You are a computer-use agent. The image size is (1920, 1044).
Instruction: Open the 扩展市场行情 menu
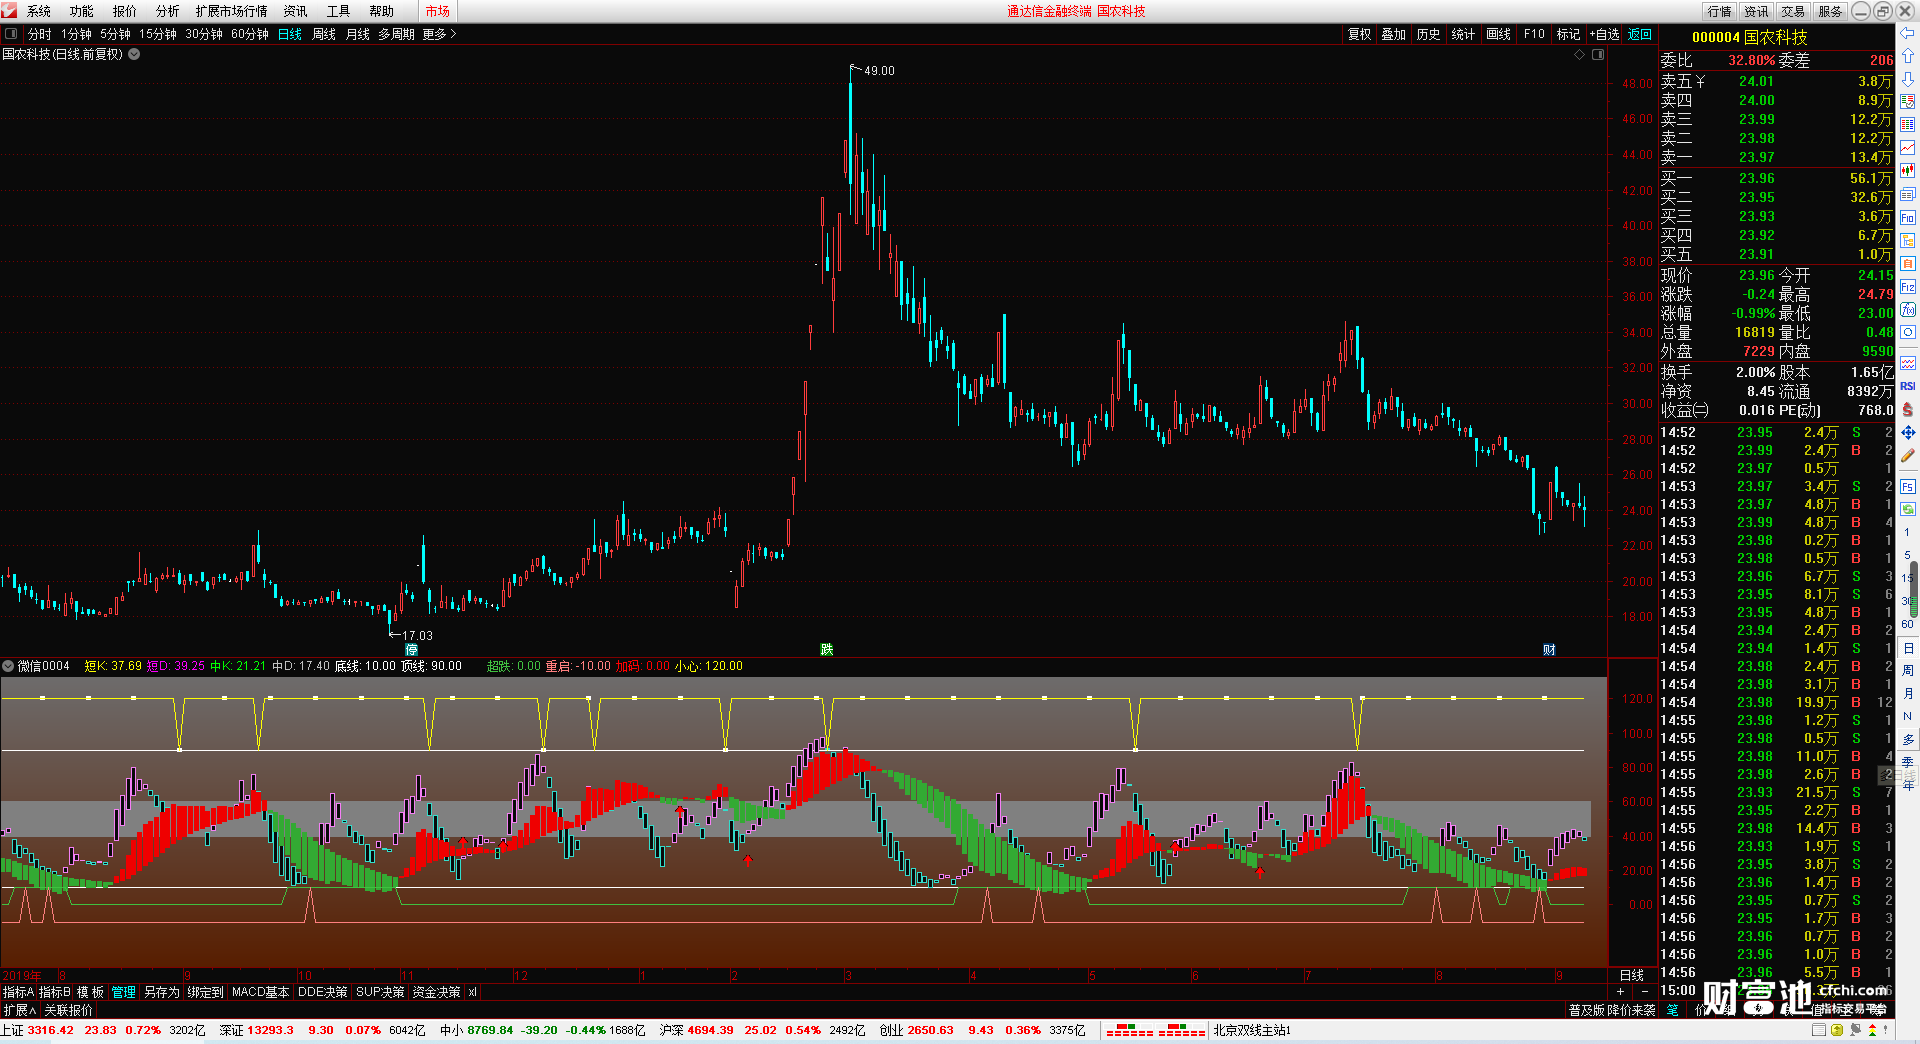(232, 11)
